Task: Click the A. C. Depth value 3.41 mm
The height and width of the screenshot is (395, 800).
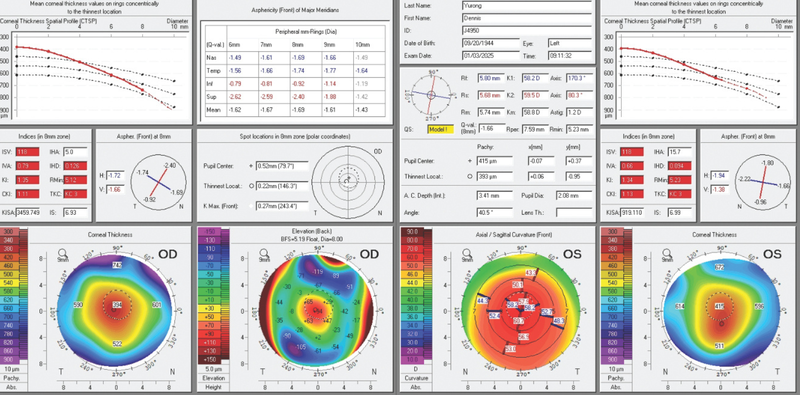Action: pyautogui.click(x=494, y=195)
